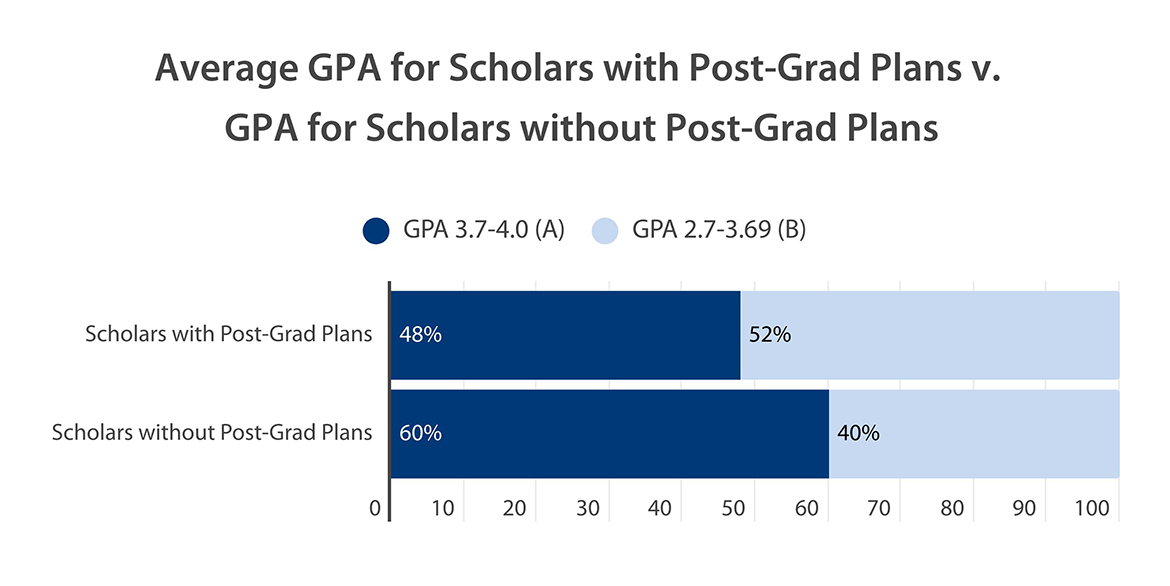Click the 0 axis tick label
This screenshot has width=1170, height=586.
[375, 508]
